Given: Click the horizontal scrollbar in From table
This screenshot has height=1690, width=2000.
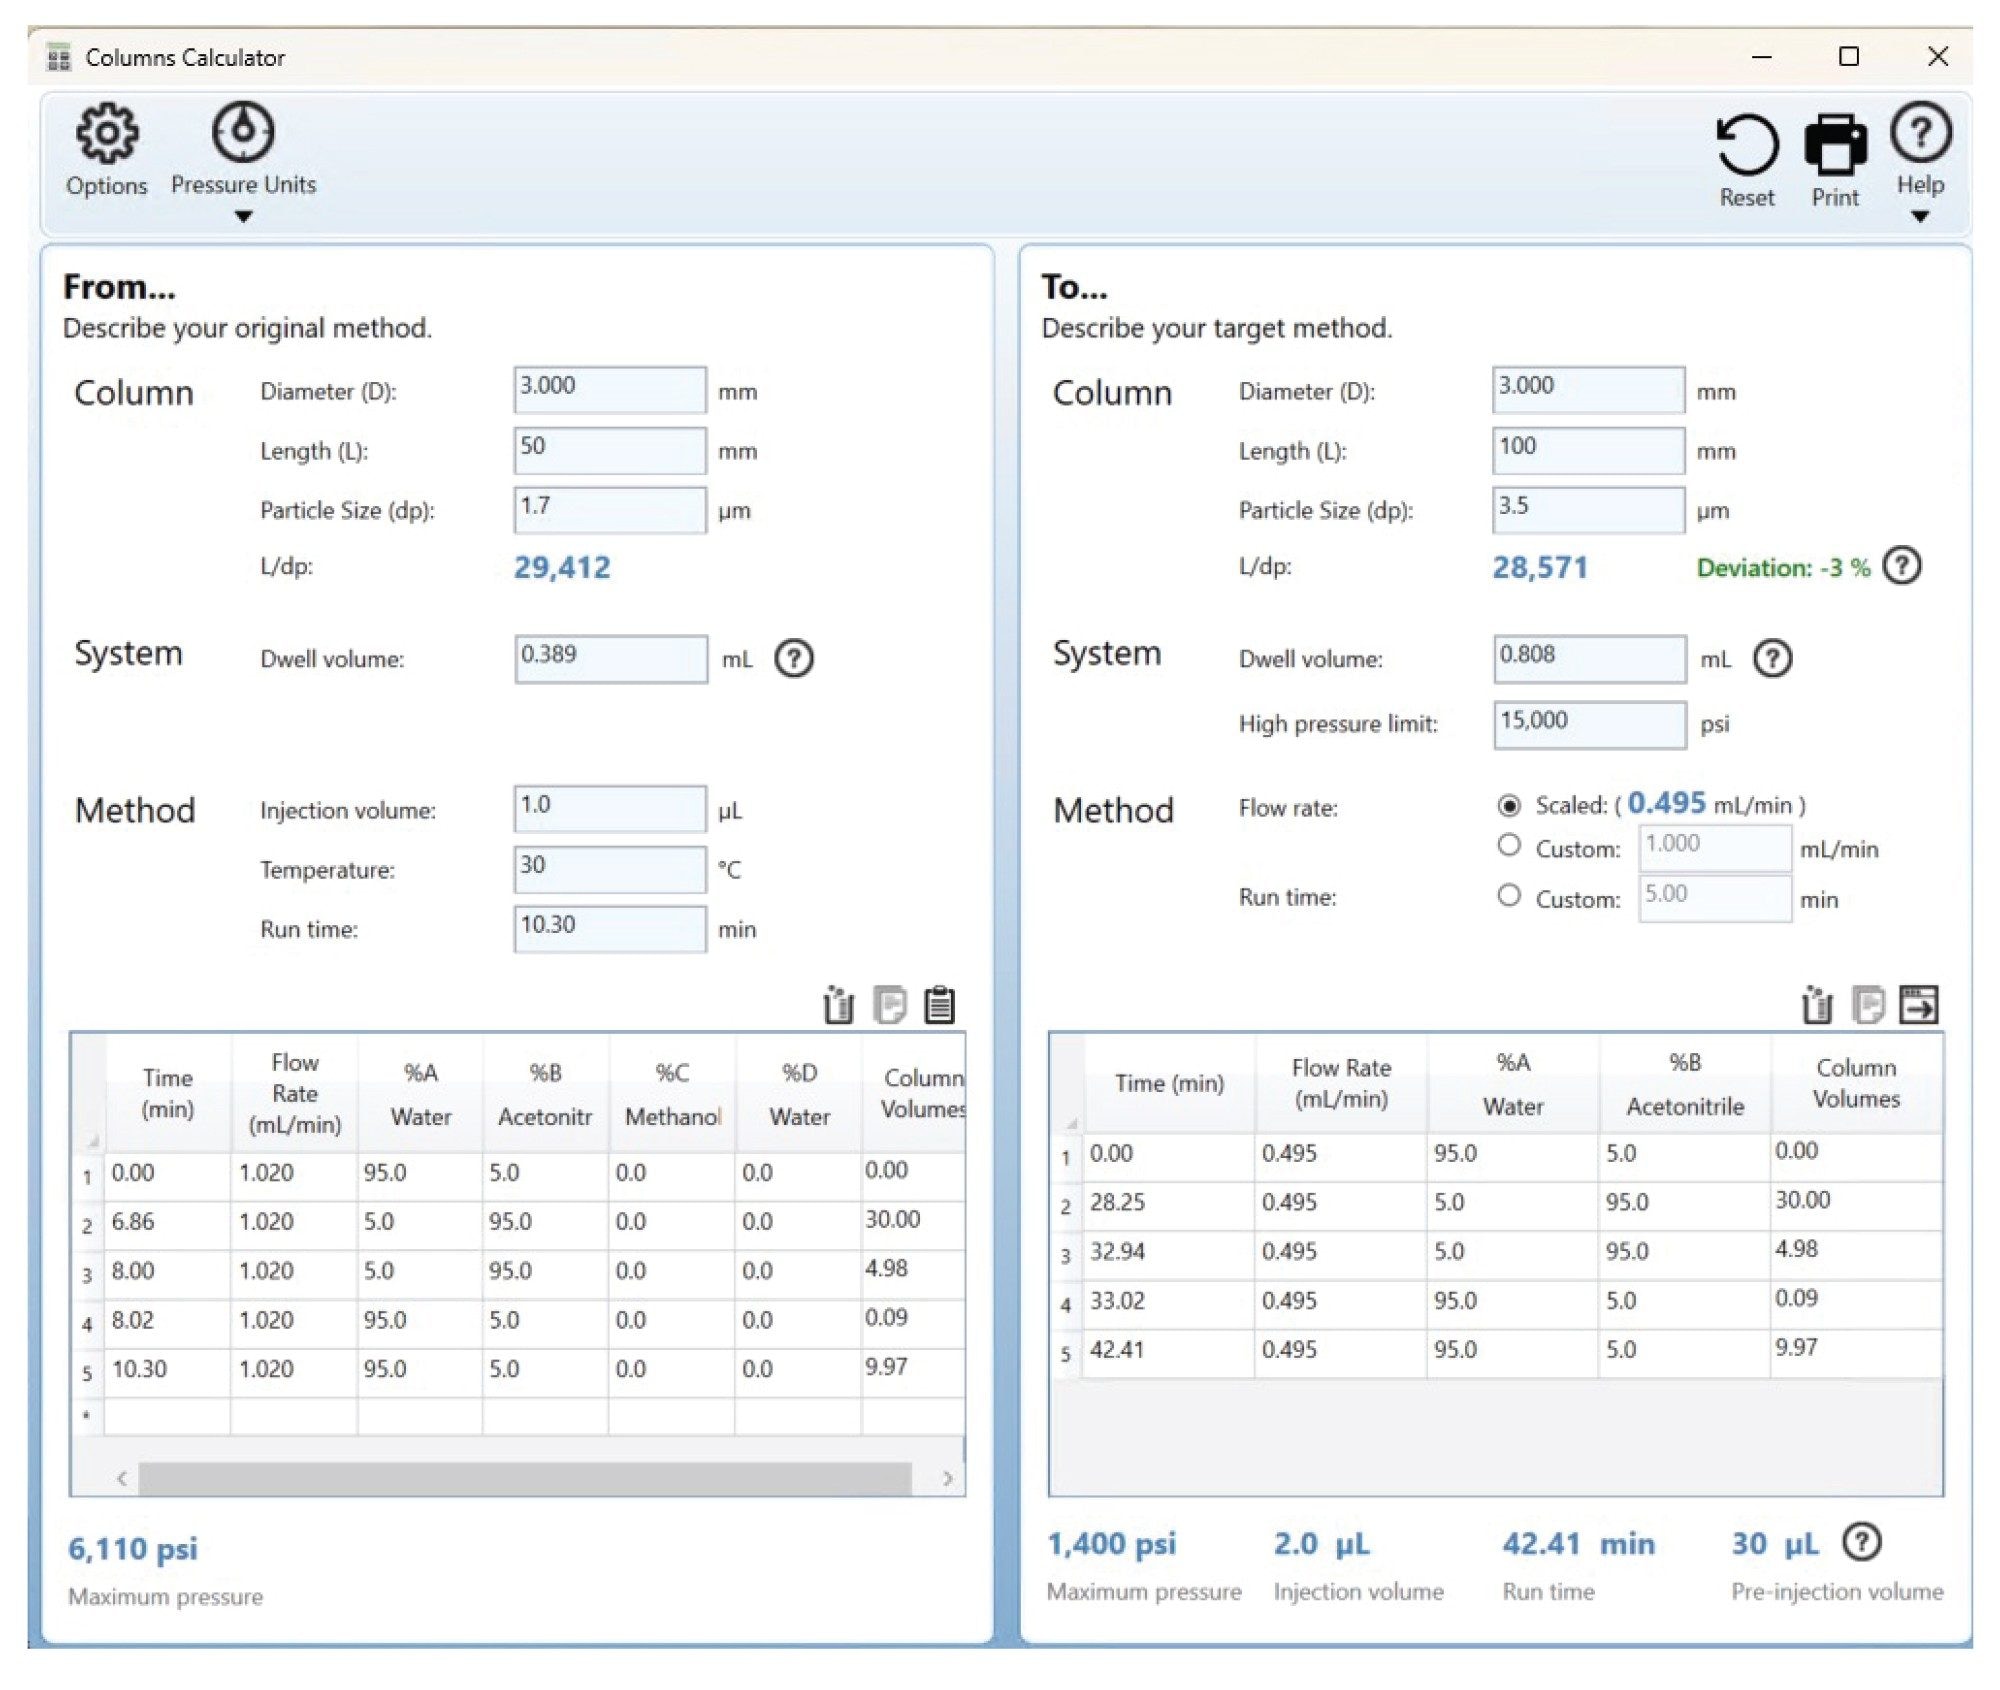Looking at the screenshot, I should pos(525,1478).
